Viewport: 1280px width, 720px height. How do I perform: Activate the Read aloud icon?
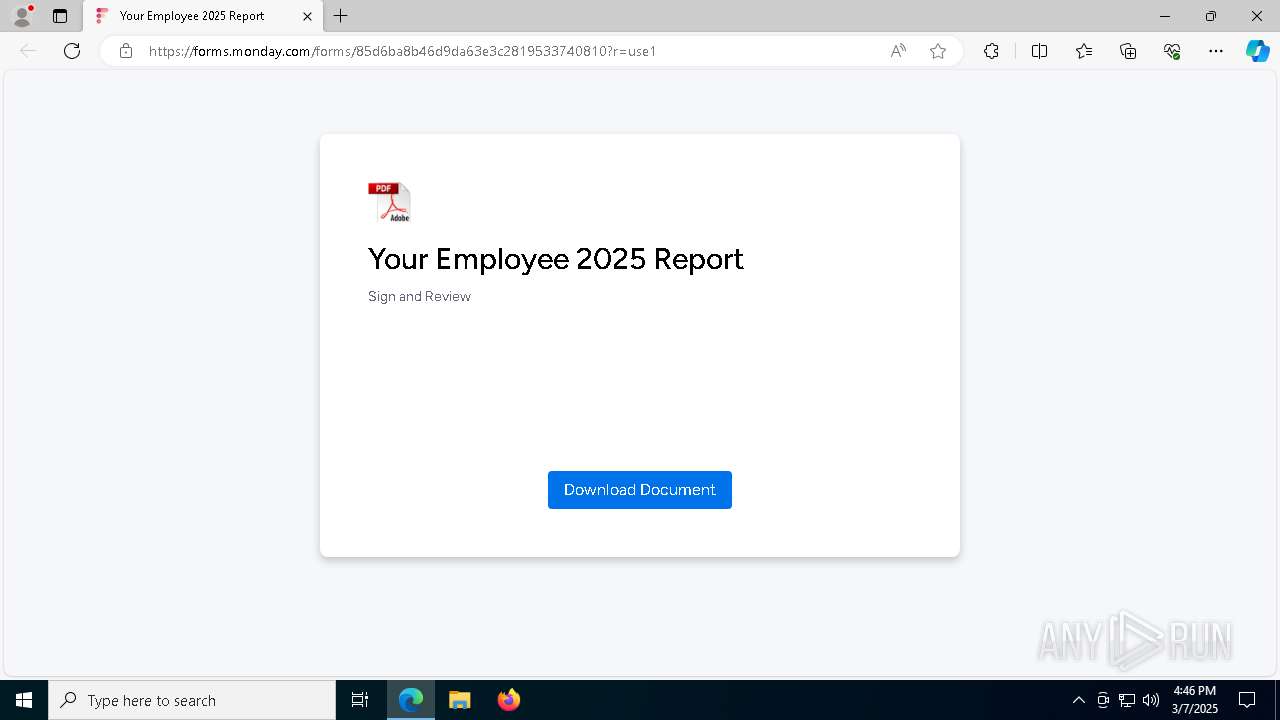point(898,51)
